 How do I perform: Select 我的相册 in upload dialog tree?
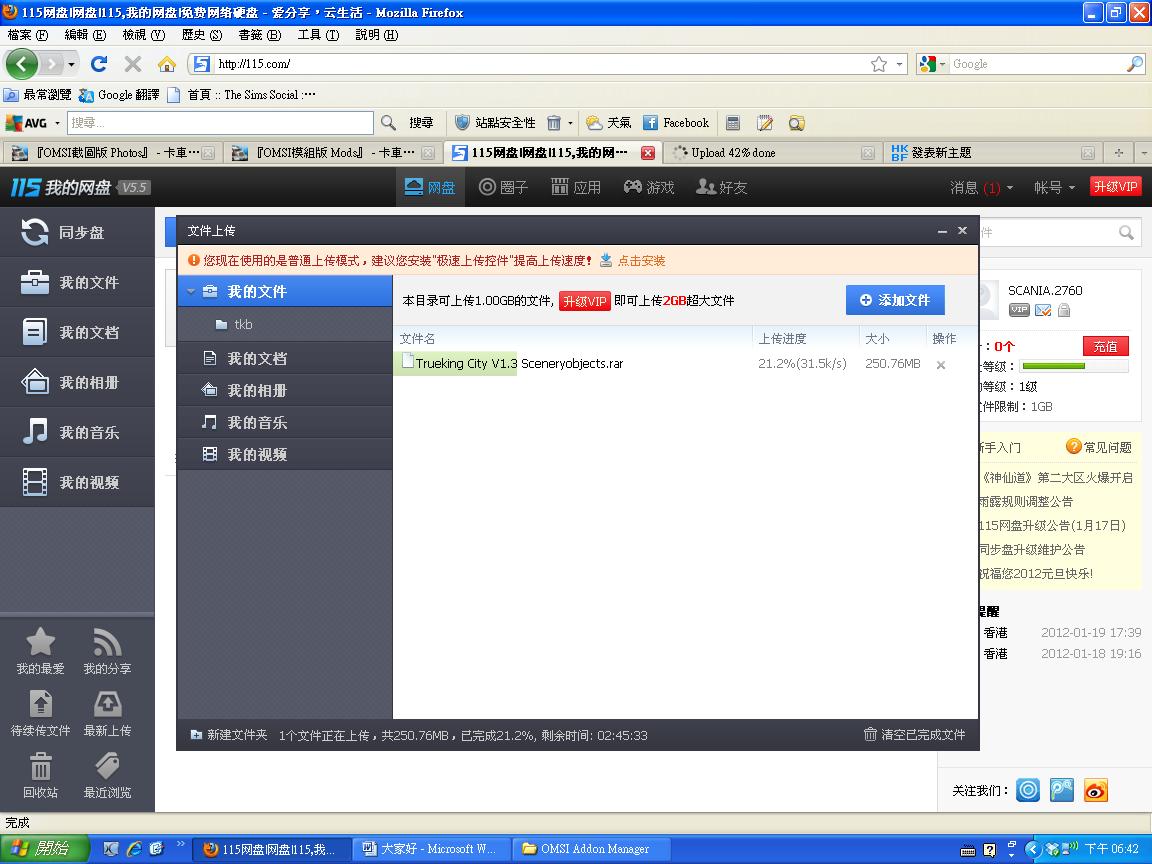click(285, 390)
